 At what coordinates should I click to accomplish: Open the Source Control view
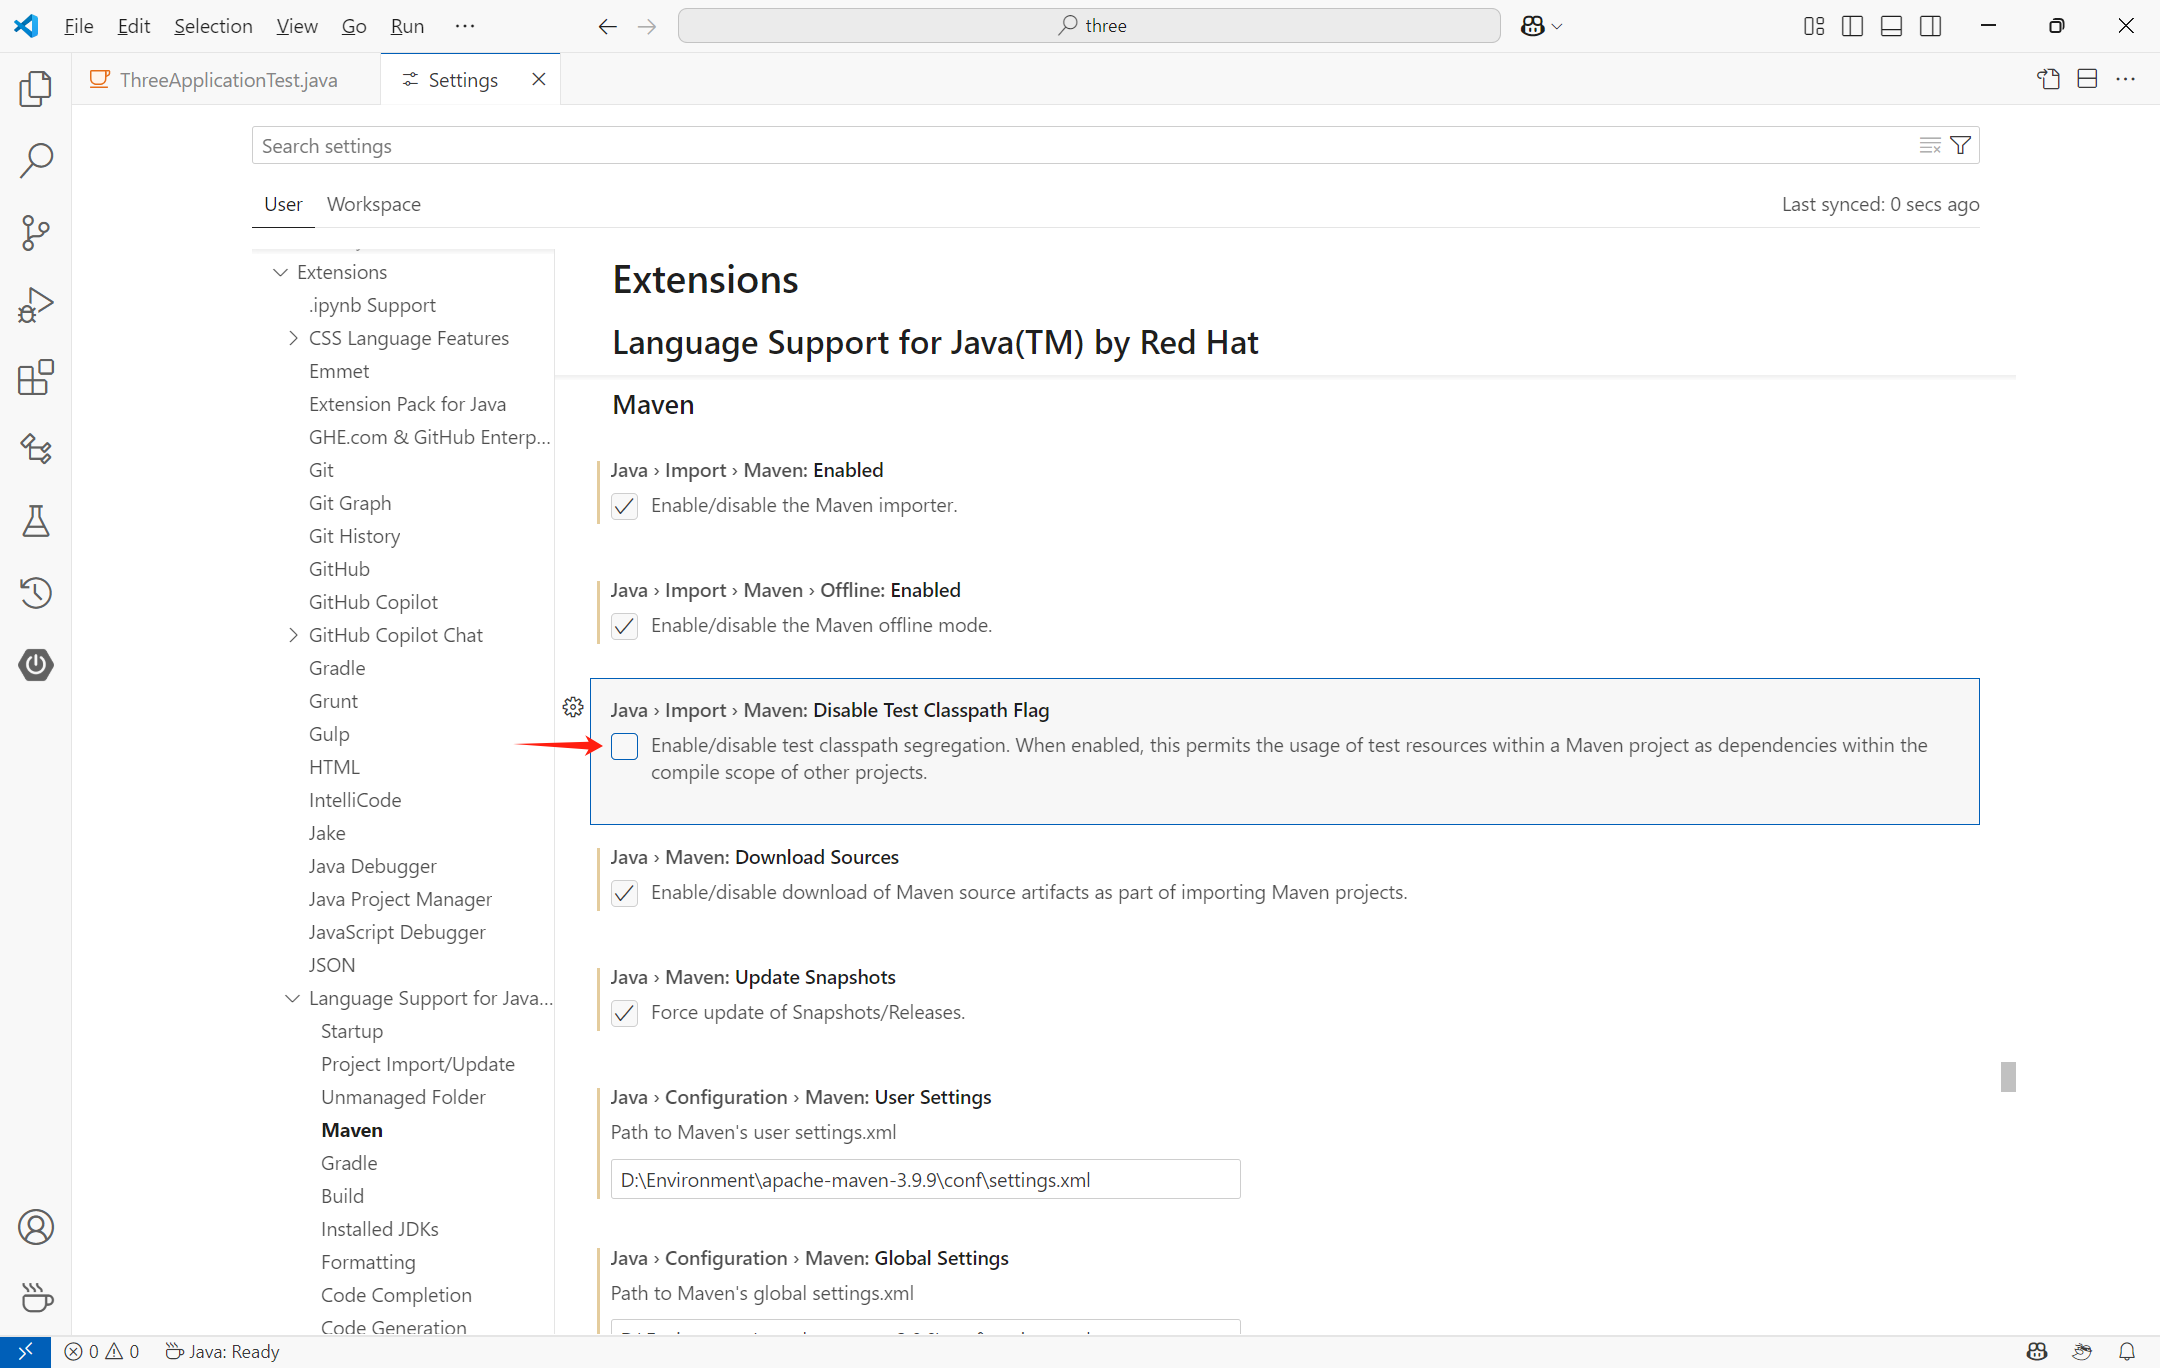[35, 233]
